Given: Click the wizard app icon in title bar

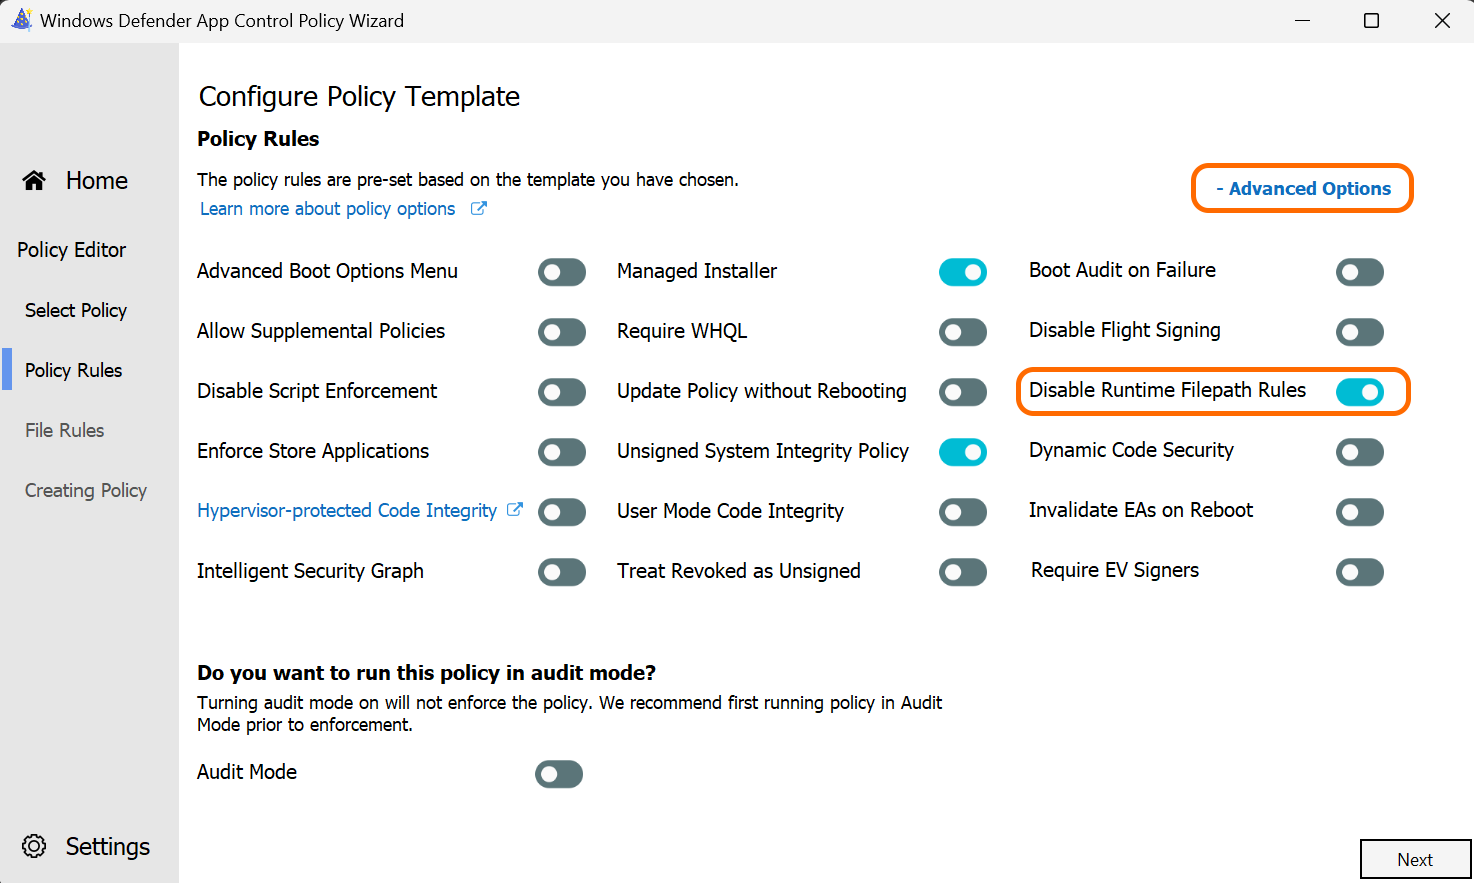Looking at the screenshot, I should point(21,20).
